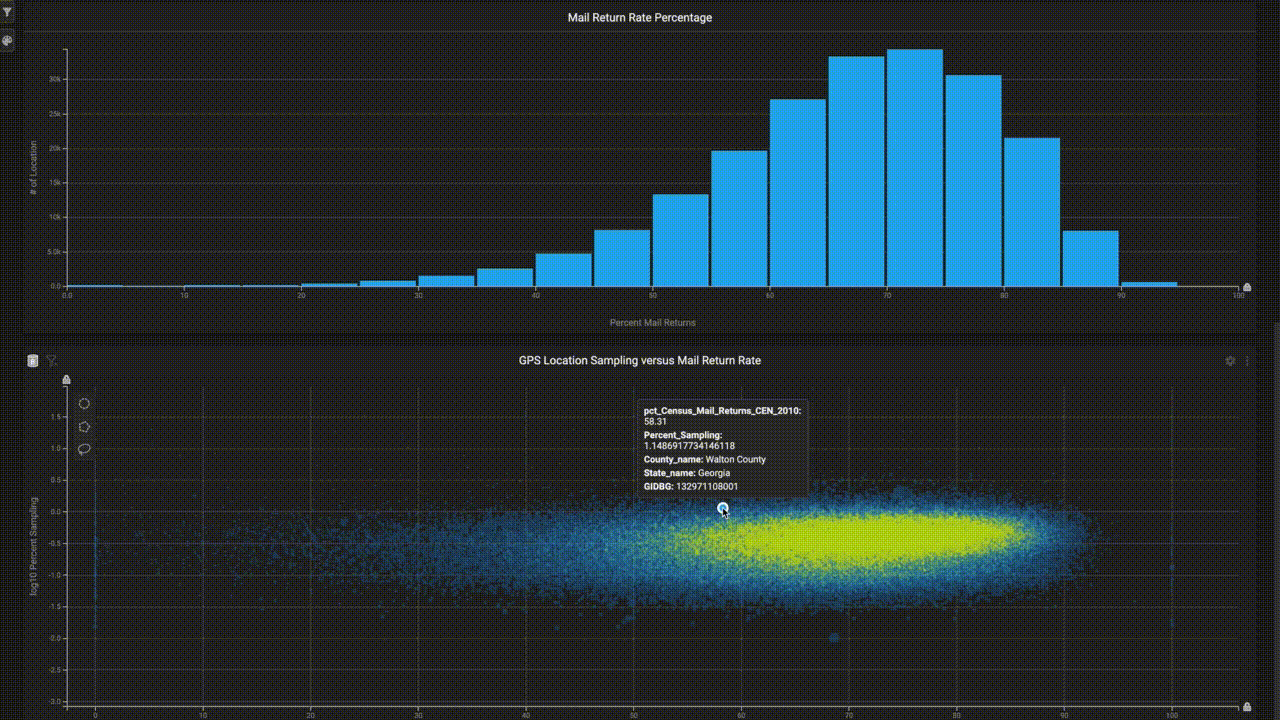The image size is (1280, 720).
Task: Click the histogram bar for 45 to 50 percent
Action: tap(622, 258)
